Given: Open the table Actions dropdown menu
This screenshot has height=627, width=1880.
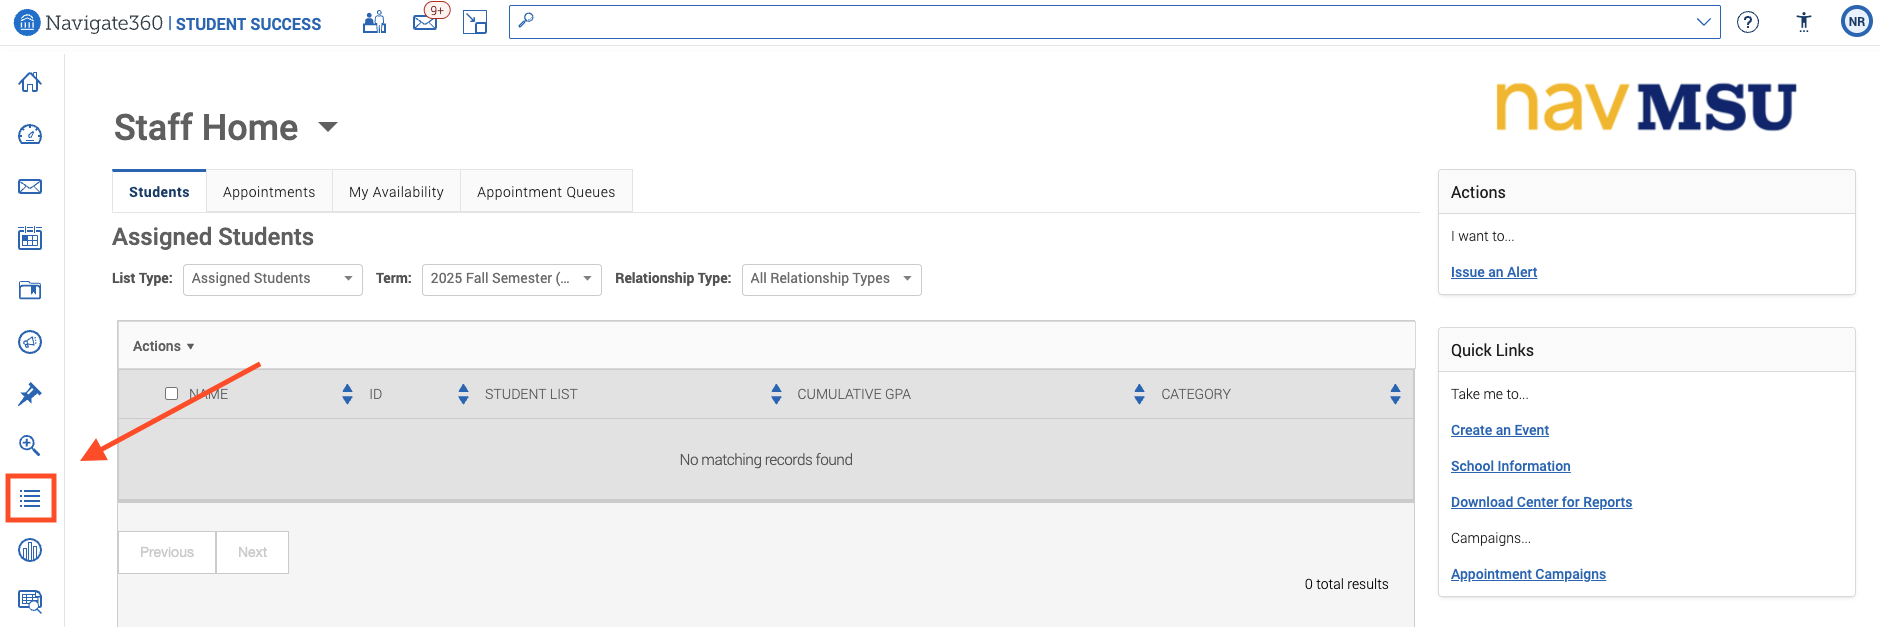Looking at the screenshot, I should pos(164,346).
